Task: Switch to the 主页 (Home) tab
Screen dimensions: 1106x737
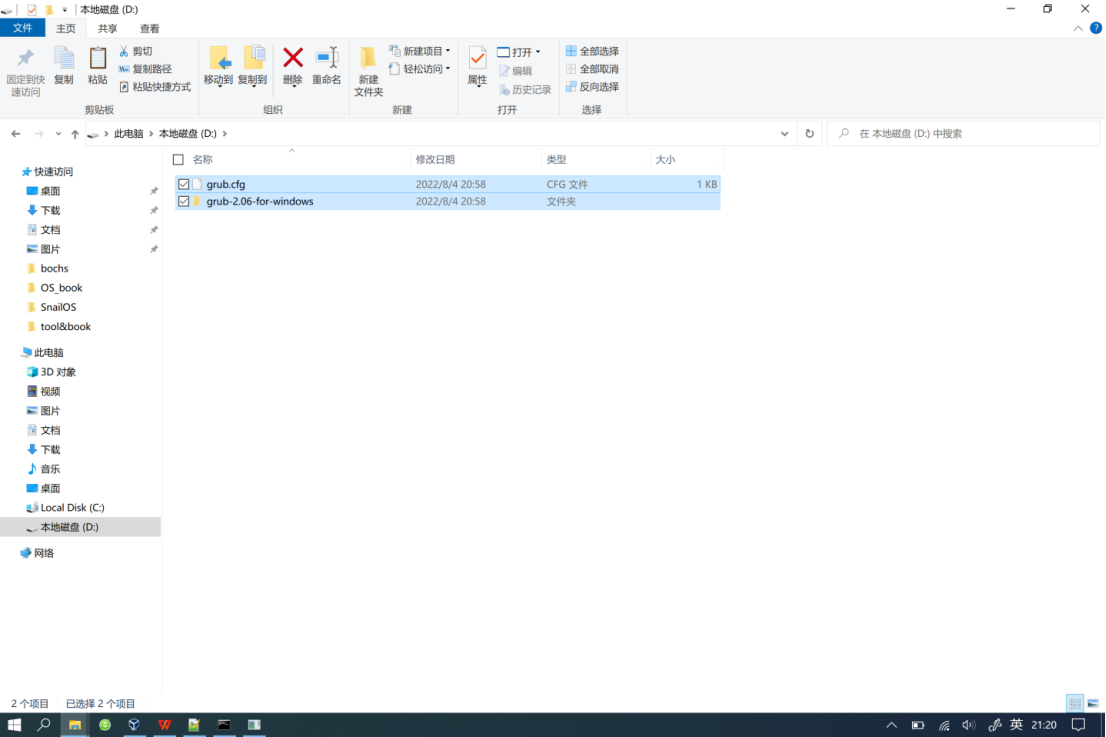Action: [66, 28]
